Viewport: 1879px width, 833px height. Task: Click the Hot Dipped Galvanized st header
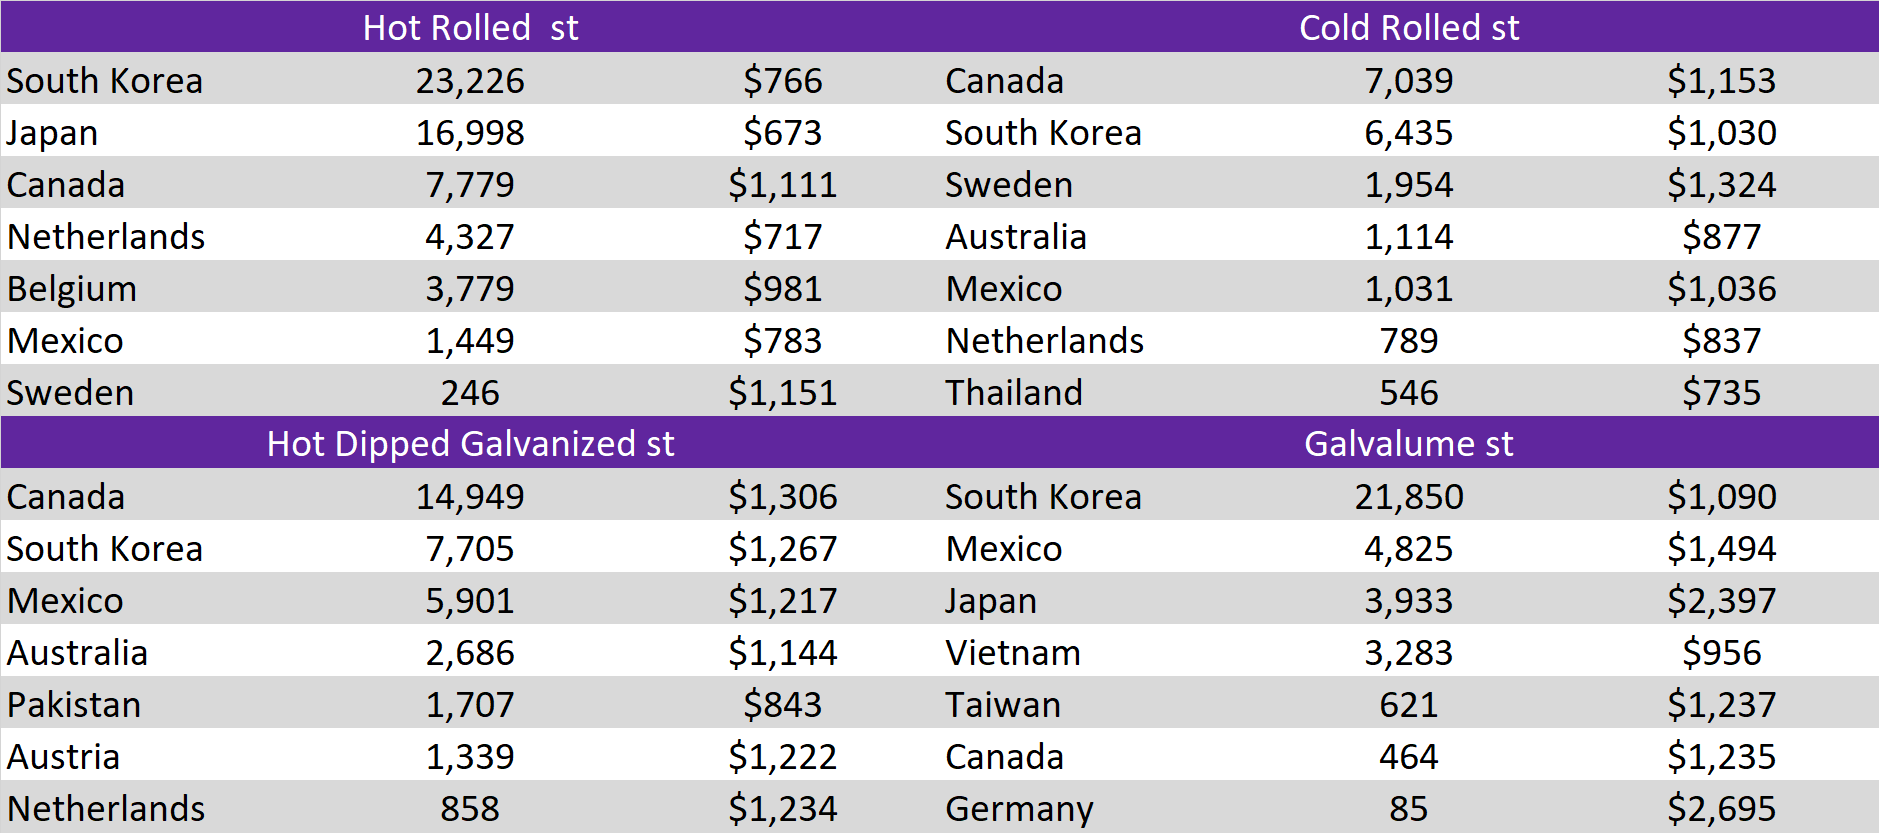tap(470, 443)
